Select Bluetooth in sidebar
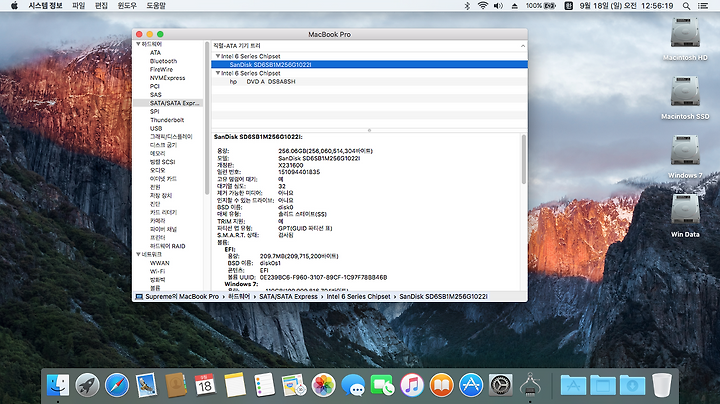Viewport: 720px width, 404px height. 163,61
